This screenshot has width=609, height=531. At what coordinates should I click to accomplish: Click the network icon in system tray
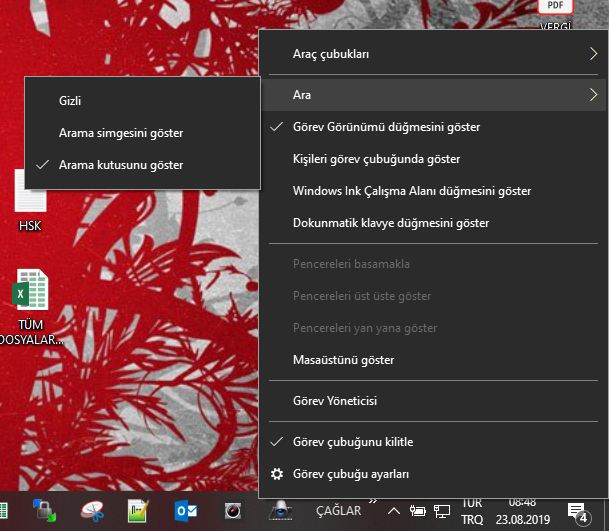click(x=442, y=511)
